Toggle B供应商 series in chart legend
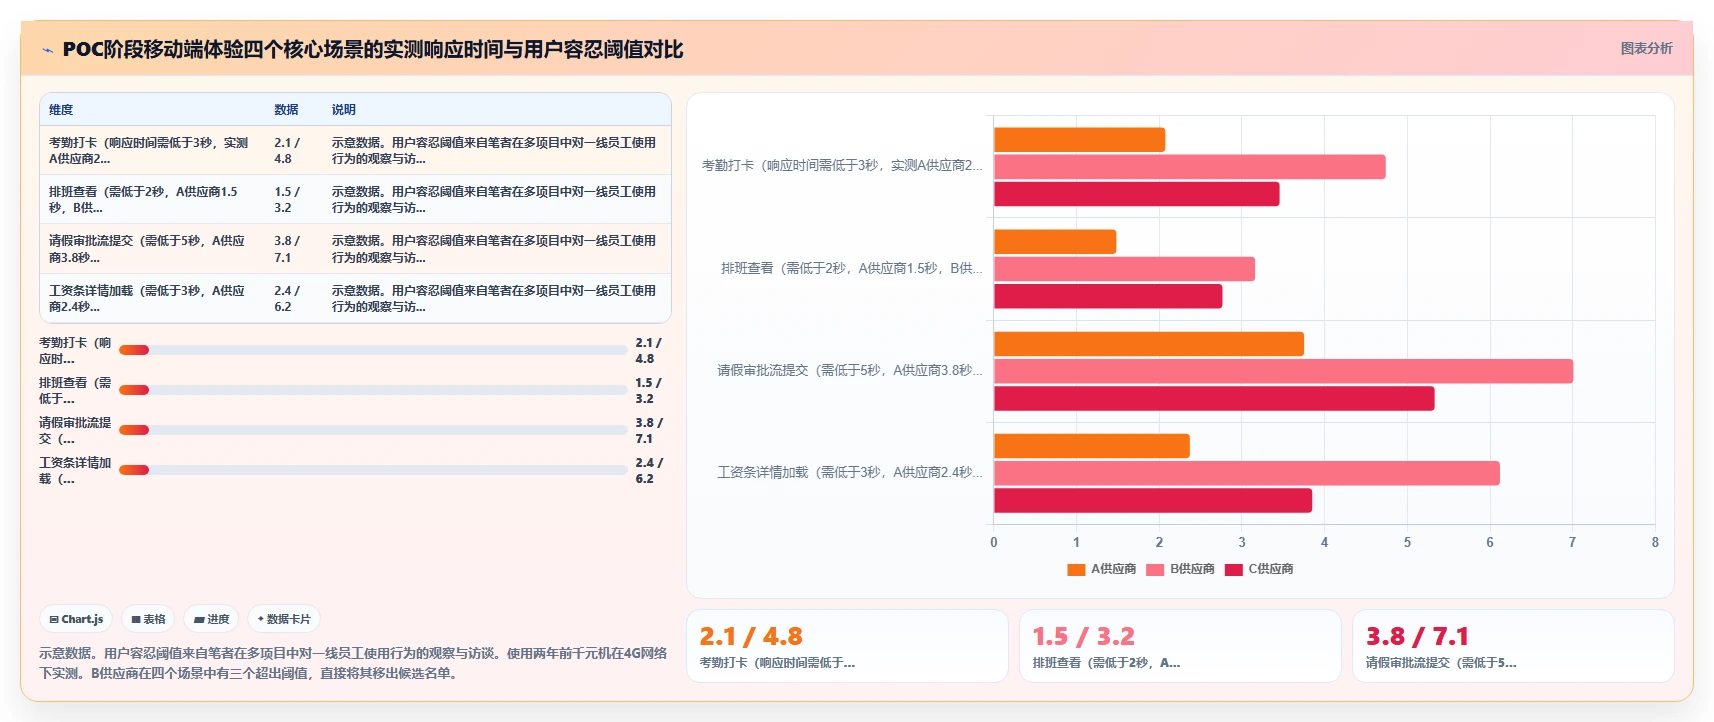Screen dimensions: 1714x722 coord(1181,569)
